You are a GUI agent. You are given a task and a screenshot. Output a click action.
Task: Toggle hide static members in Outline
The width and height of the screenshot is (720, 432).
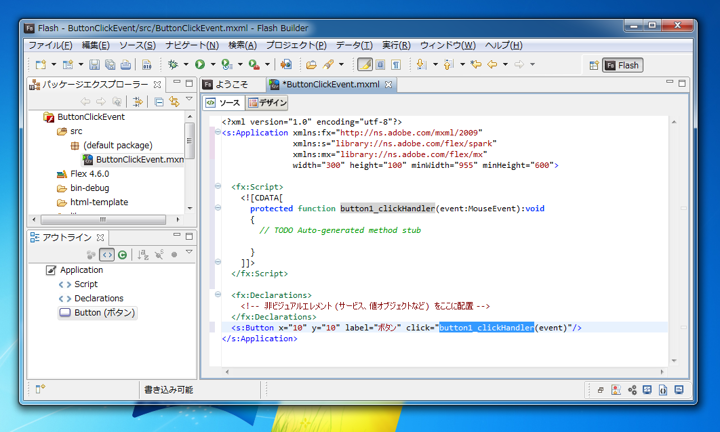click(159, 255)
